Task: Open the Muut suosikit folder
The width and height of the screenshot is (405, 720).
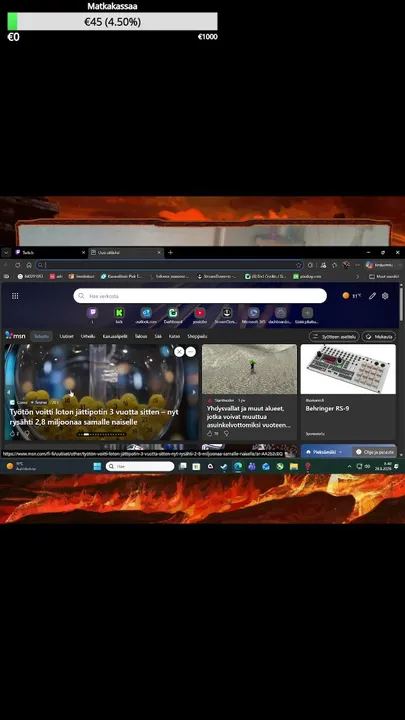Action: (x=383, y=276)
